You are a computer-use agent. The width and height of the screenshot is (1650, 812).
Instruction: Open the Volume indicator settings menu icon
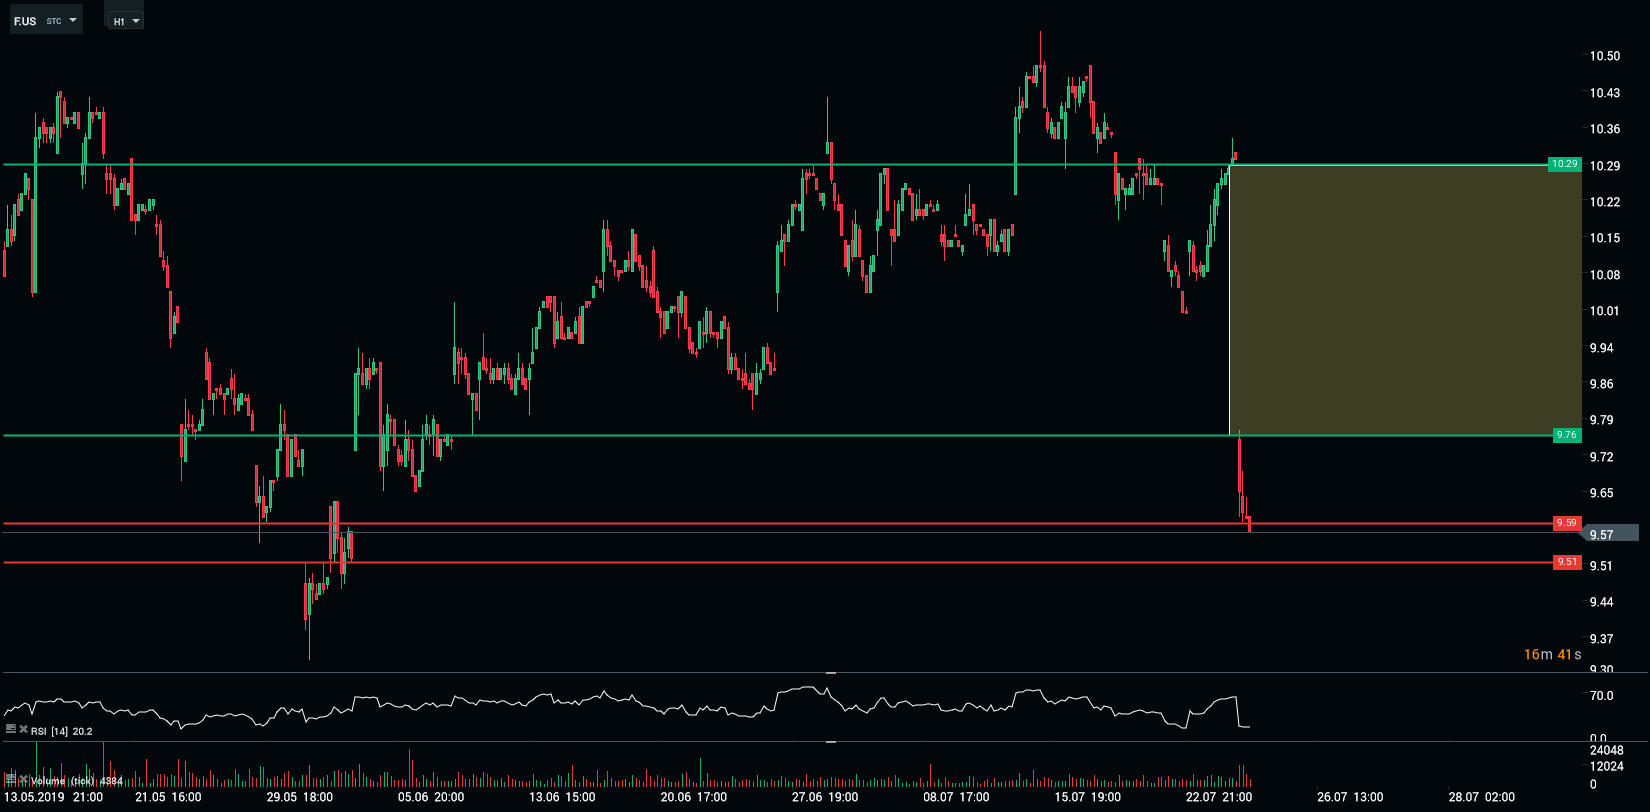pyautogui.click(x=11, y=780)
